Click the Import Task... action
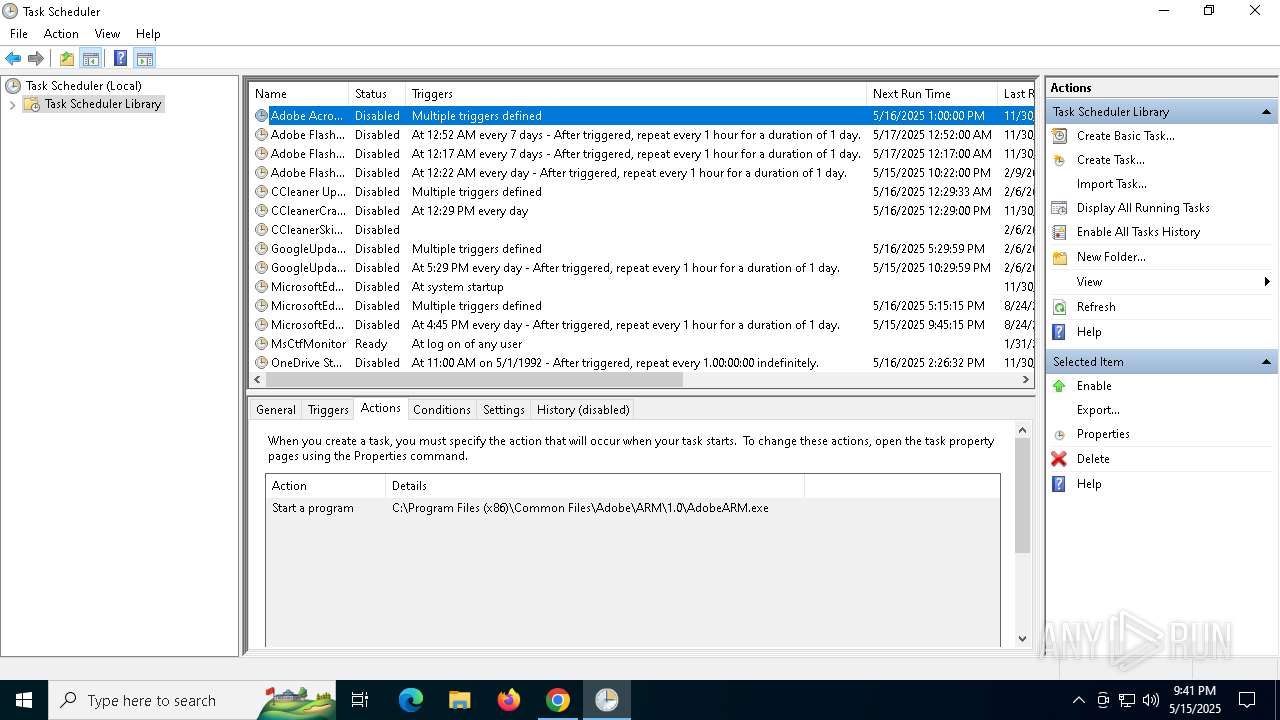 [1112, 184]
